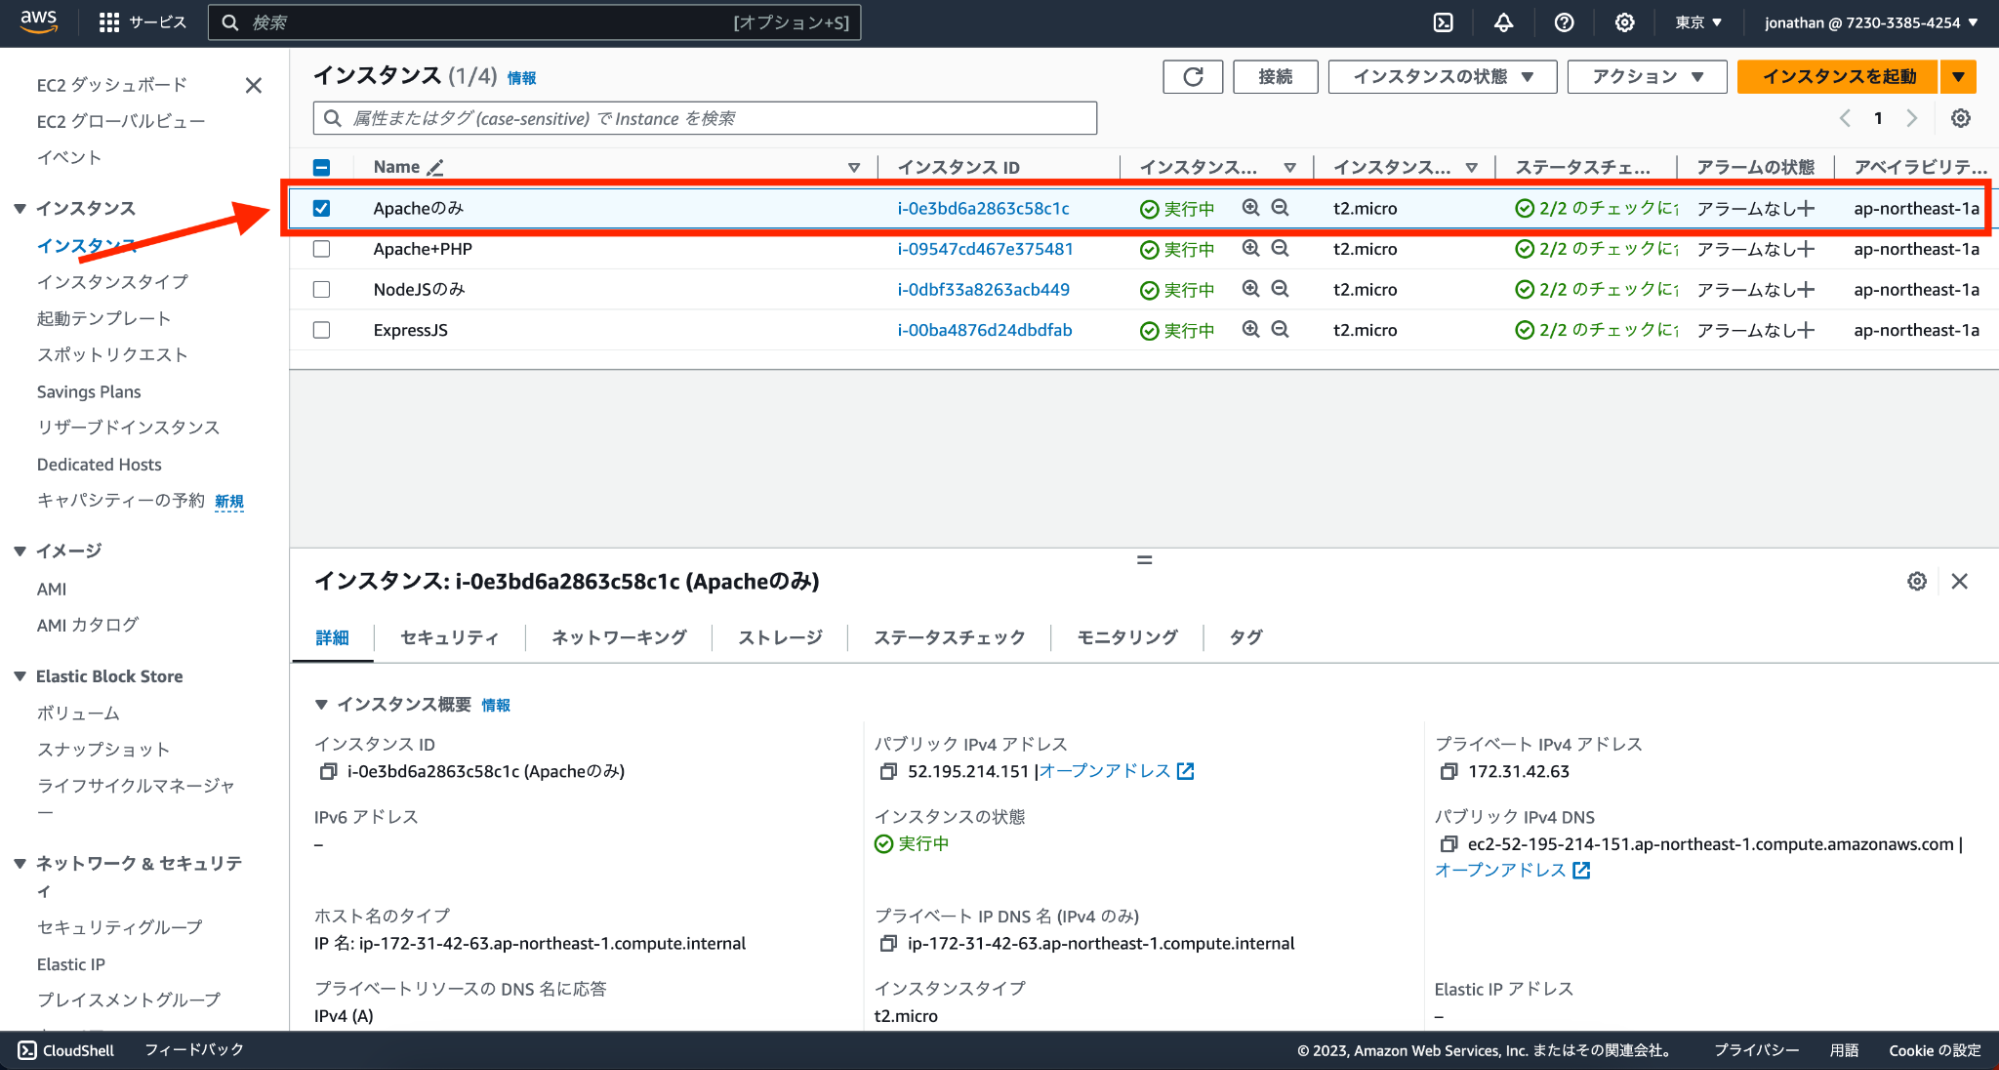Screen dimensions: 1999x1070
Task: Open the notifications bell
Action: pos(1503,22)
